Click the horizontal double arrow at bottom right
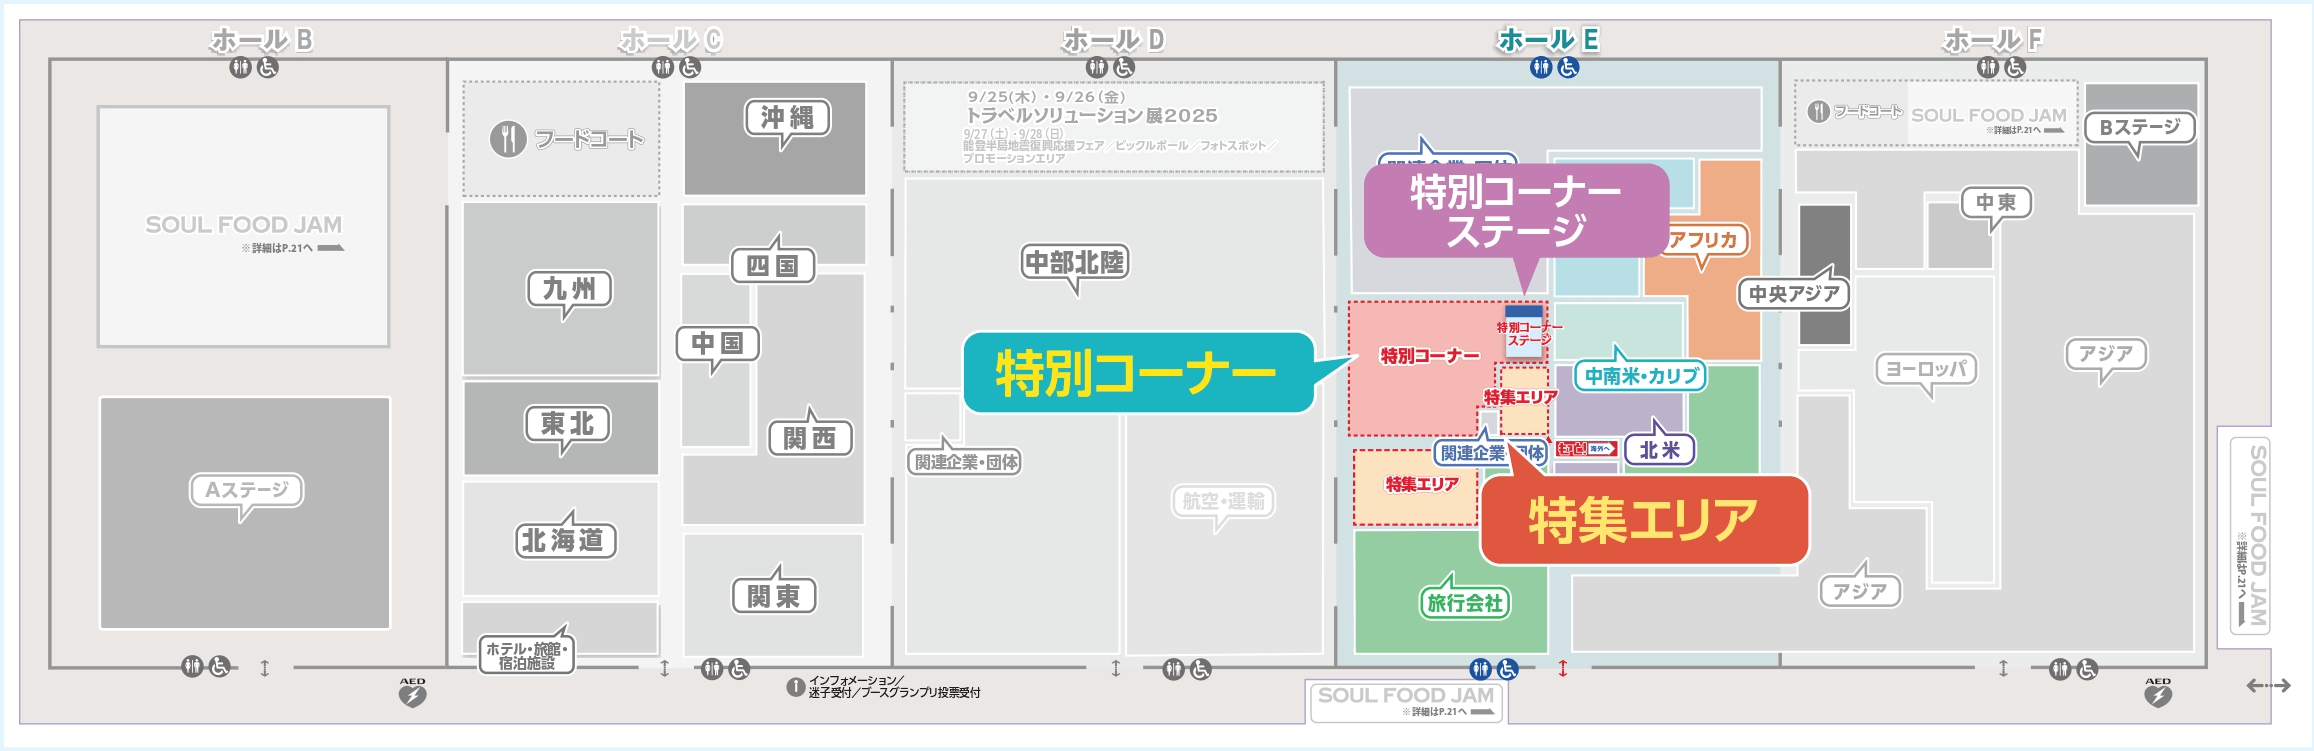This screenshot has height=751, width=2314. [x=2268, y=685]
